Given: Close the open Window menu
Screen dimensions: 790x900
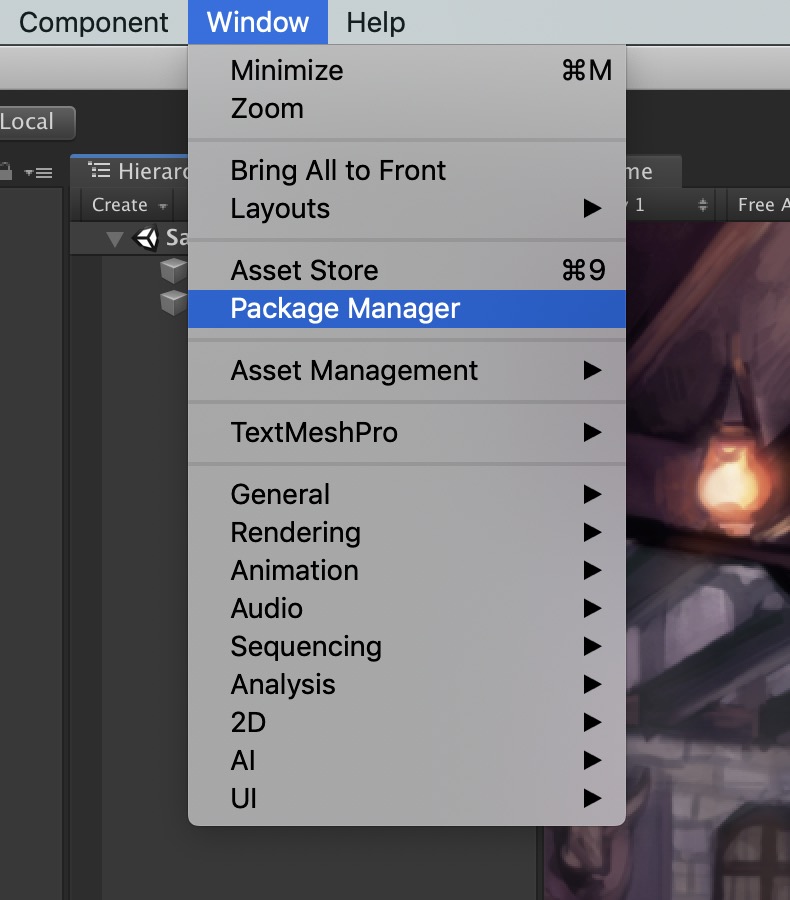Looking at the screenshot, I should point(258,22).
